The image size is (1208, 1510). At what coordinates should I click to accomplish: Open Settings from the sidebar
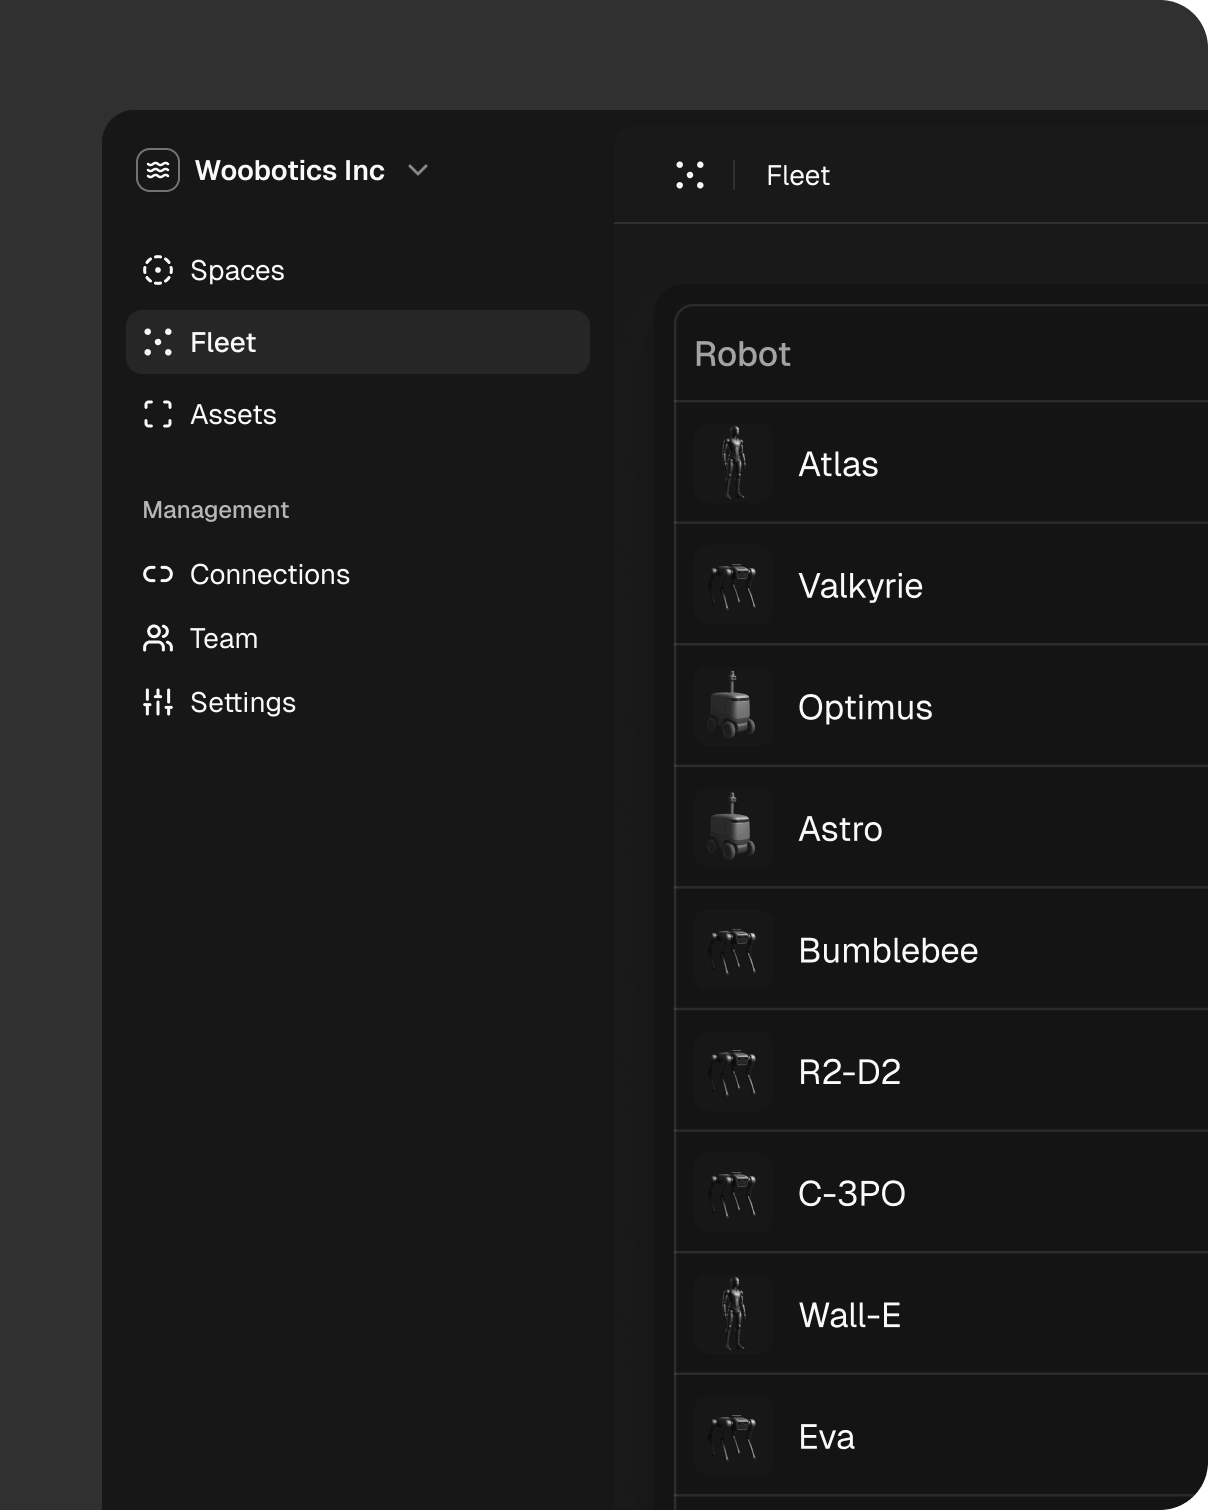[243, 702]
